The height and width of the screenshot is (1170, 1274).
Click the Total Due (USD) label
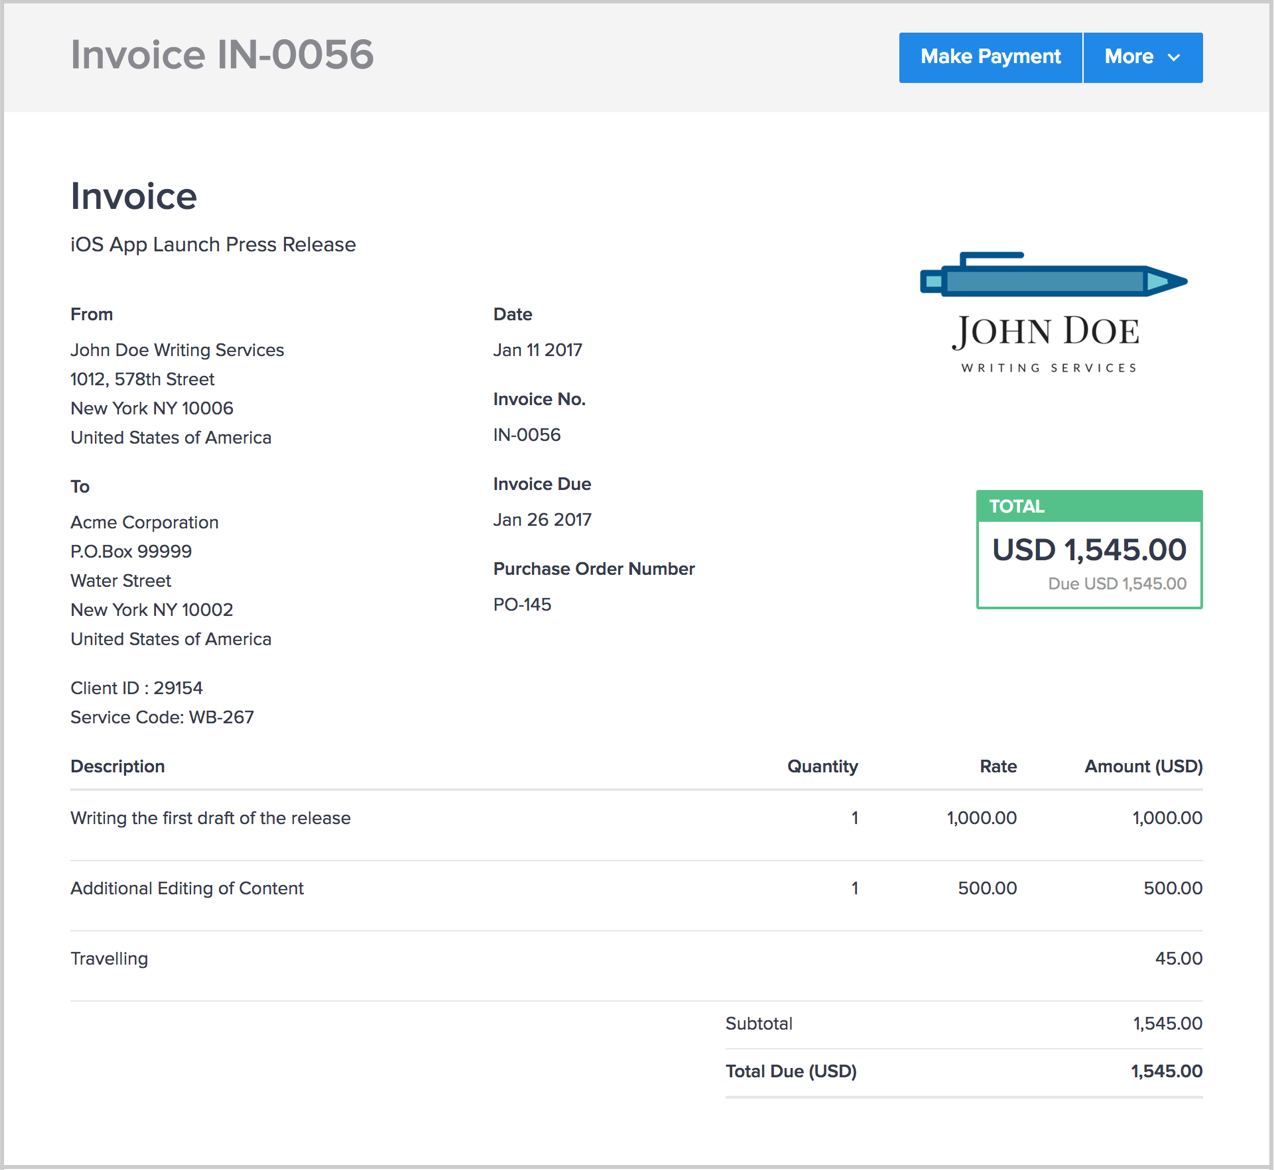point(790,1071)
